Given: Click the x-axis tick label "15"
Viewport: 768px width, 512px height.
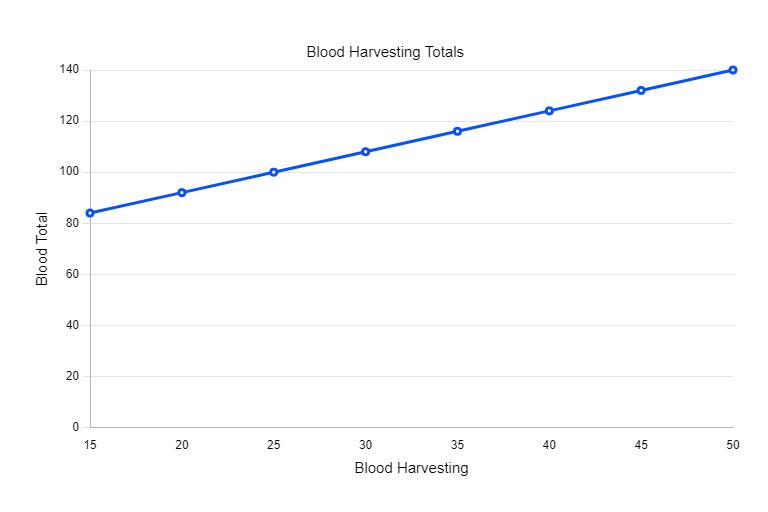Looking at the screenshot, I should [90, 445].
